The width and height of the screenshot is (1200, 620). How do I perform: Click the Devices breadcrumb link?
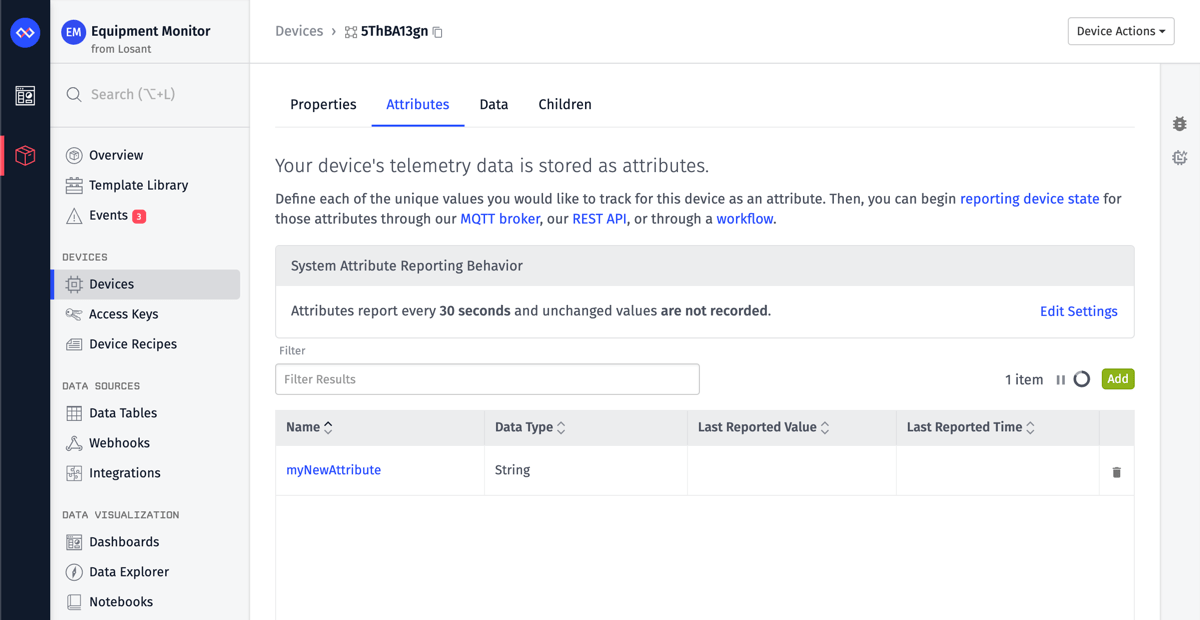click(x=299, y=31)
